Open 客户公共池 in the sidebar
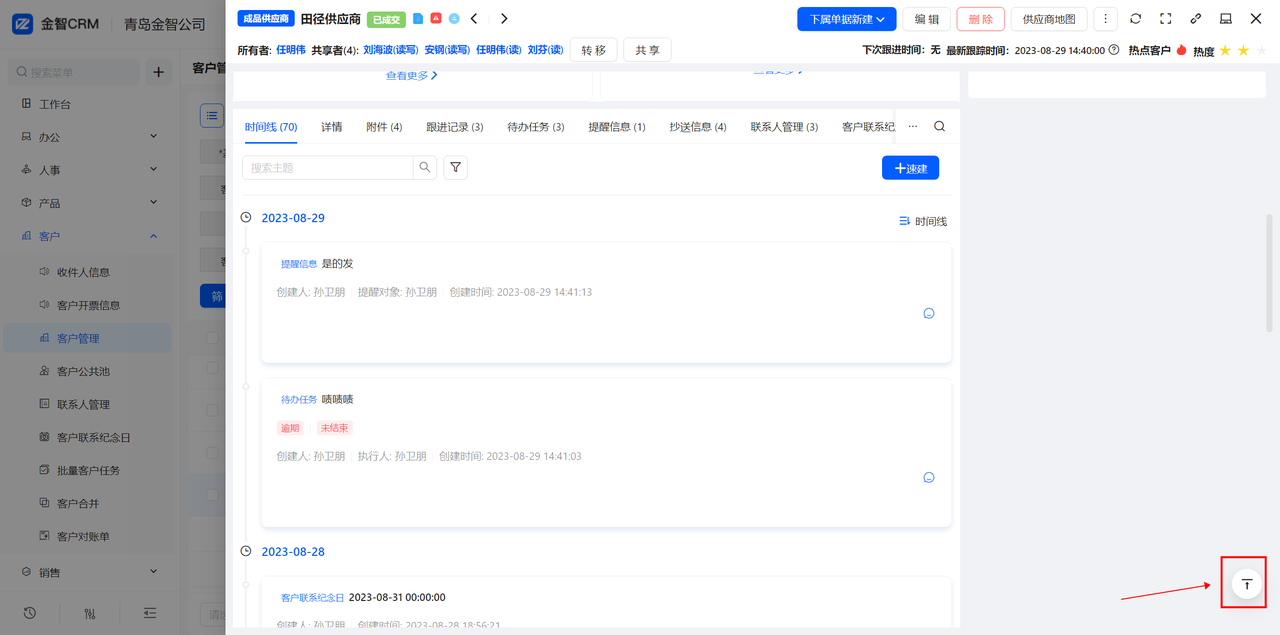This screenshot has height=635, width=1280. point(86,371)
